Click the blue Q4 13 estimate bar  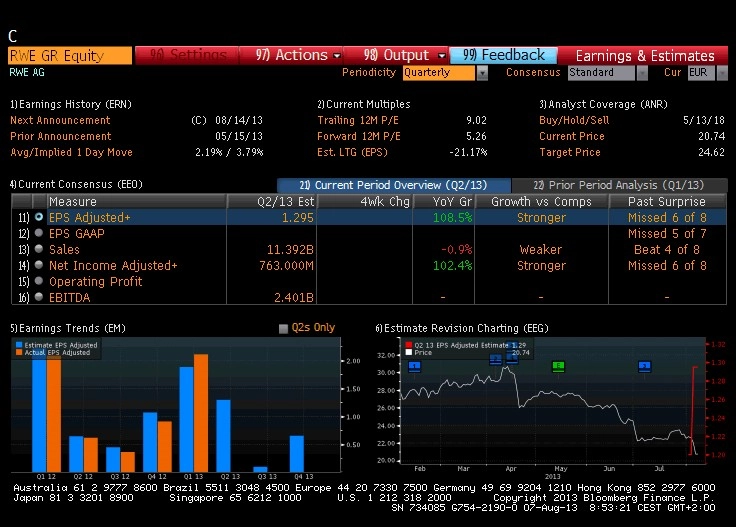pyautogui.click(x=297, y=454)
